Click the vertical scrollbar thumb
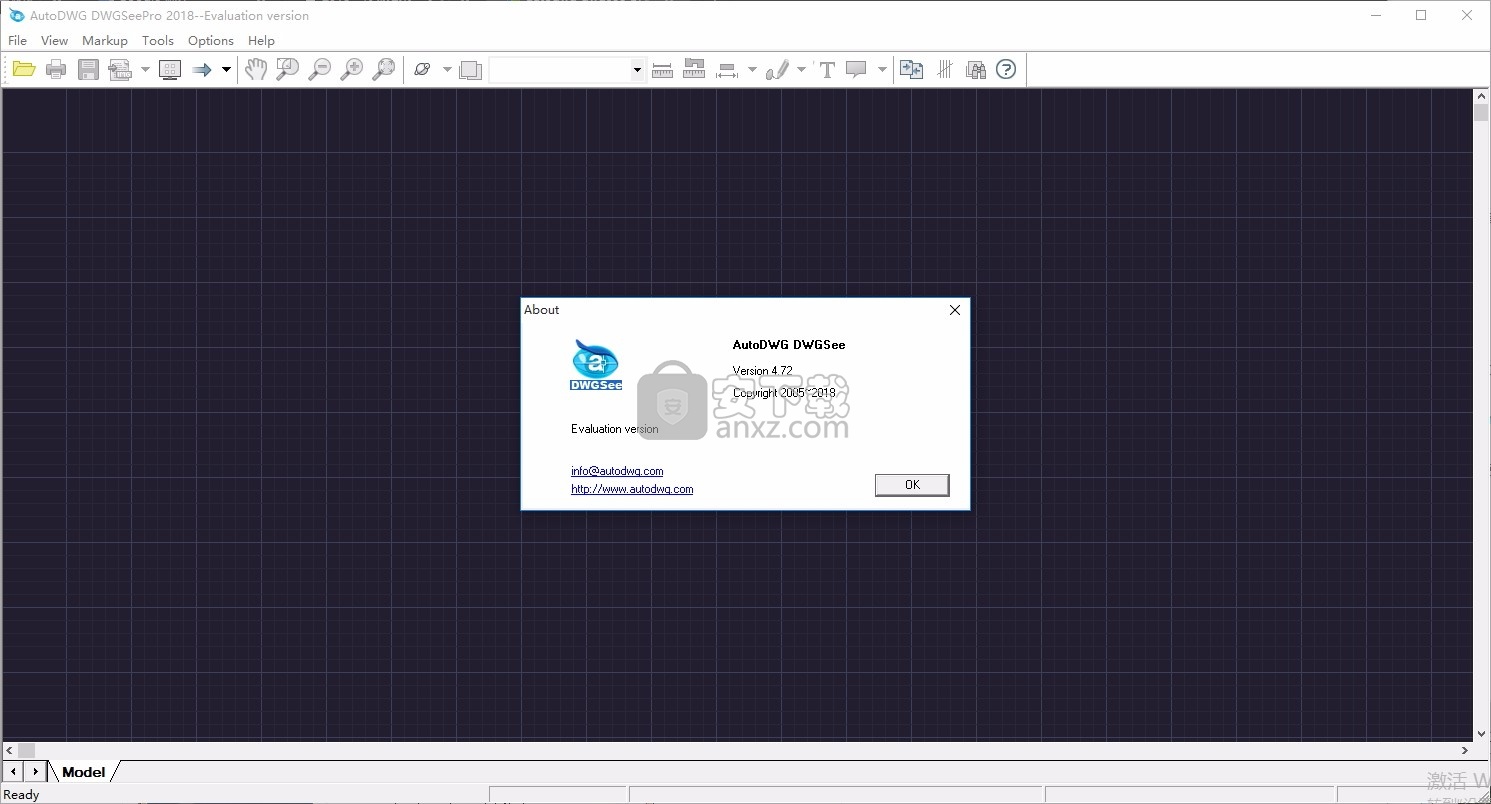Viewport: 1491px width, 804px height. pos(1481,112)
